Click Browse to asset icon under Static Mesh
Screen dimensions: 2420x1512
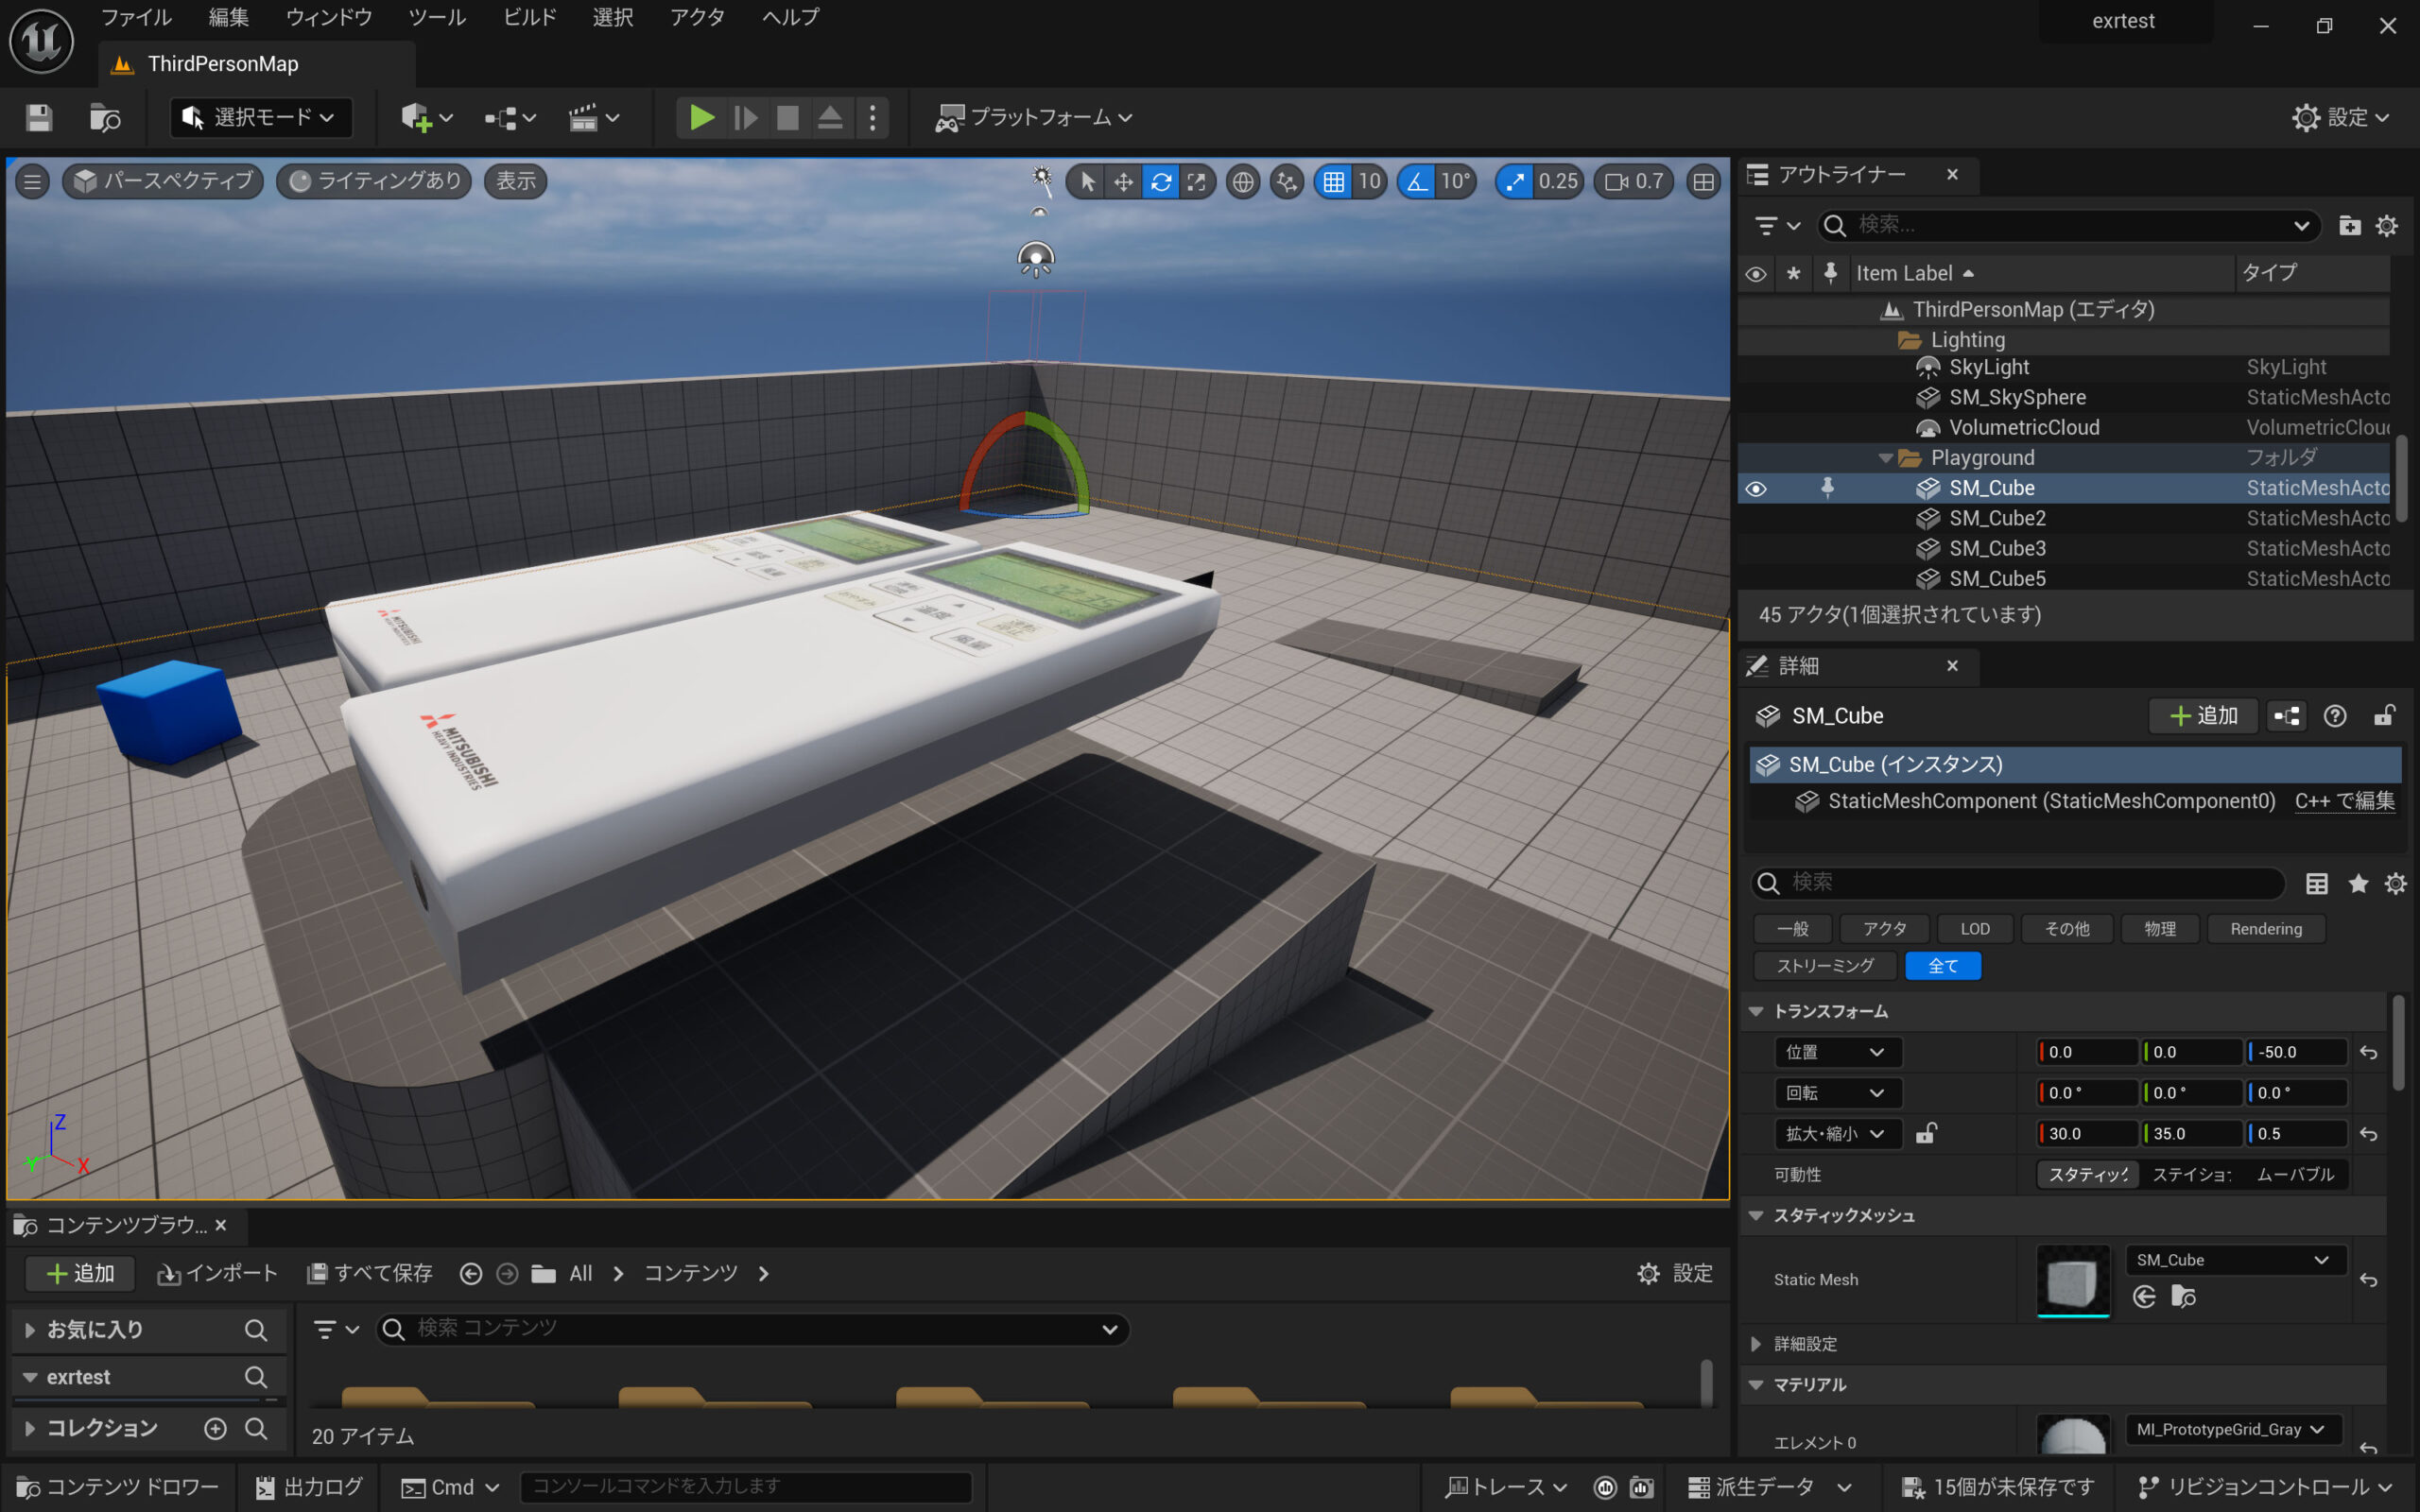tap(2183, 1297)
